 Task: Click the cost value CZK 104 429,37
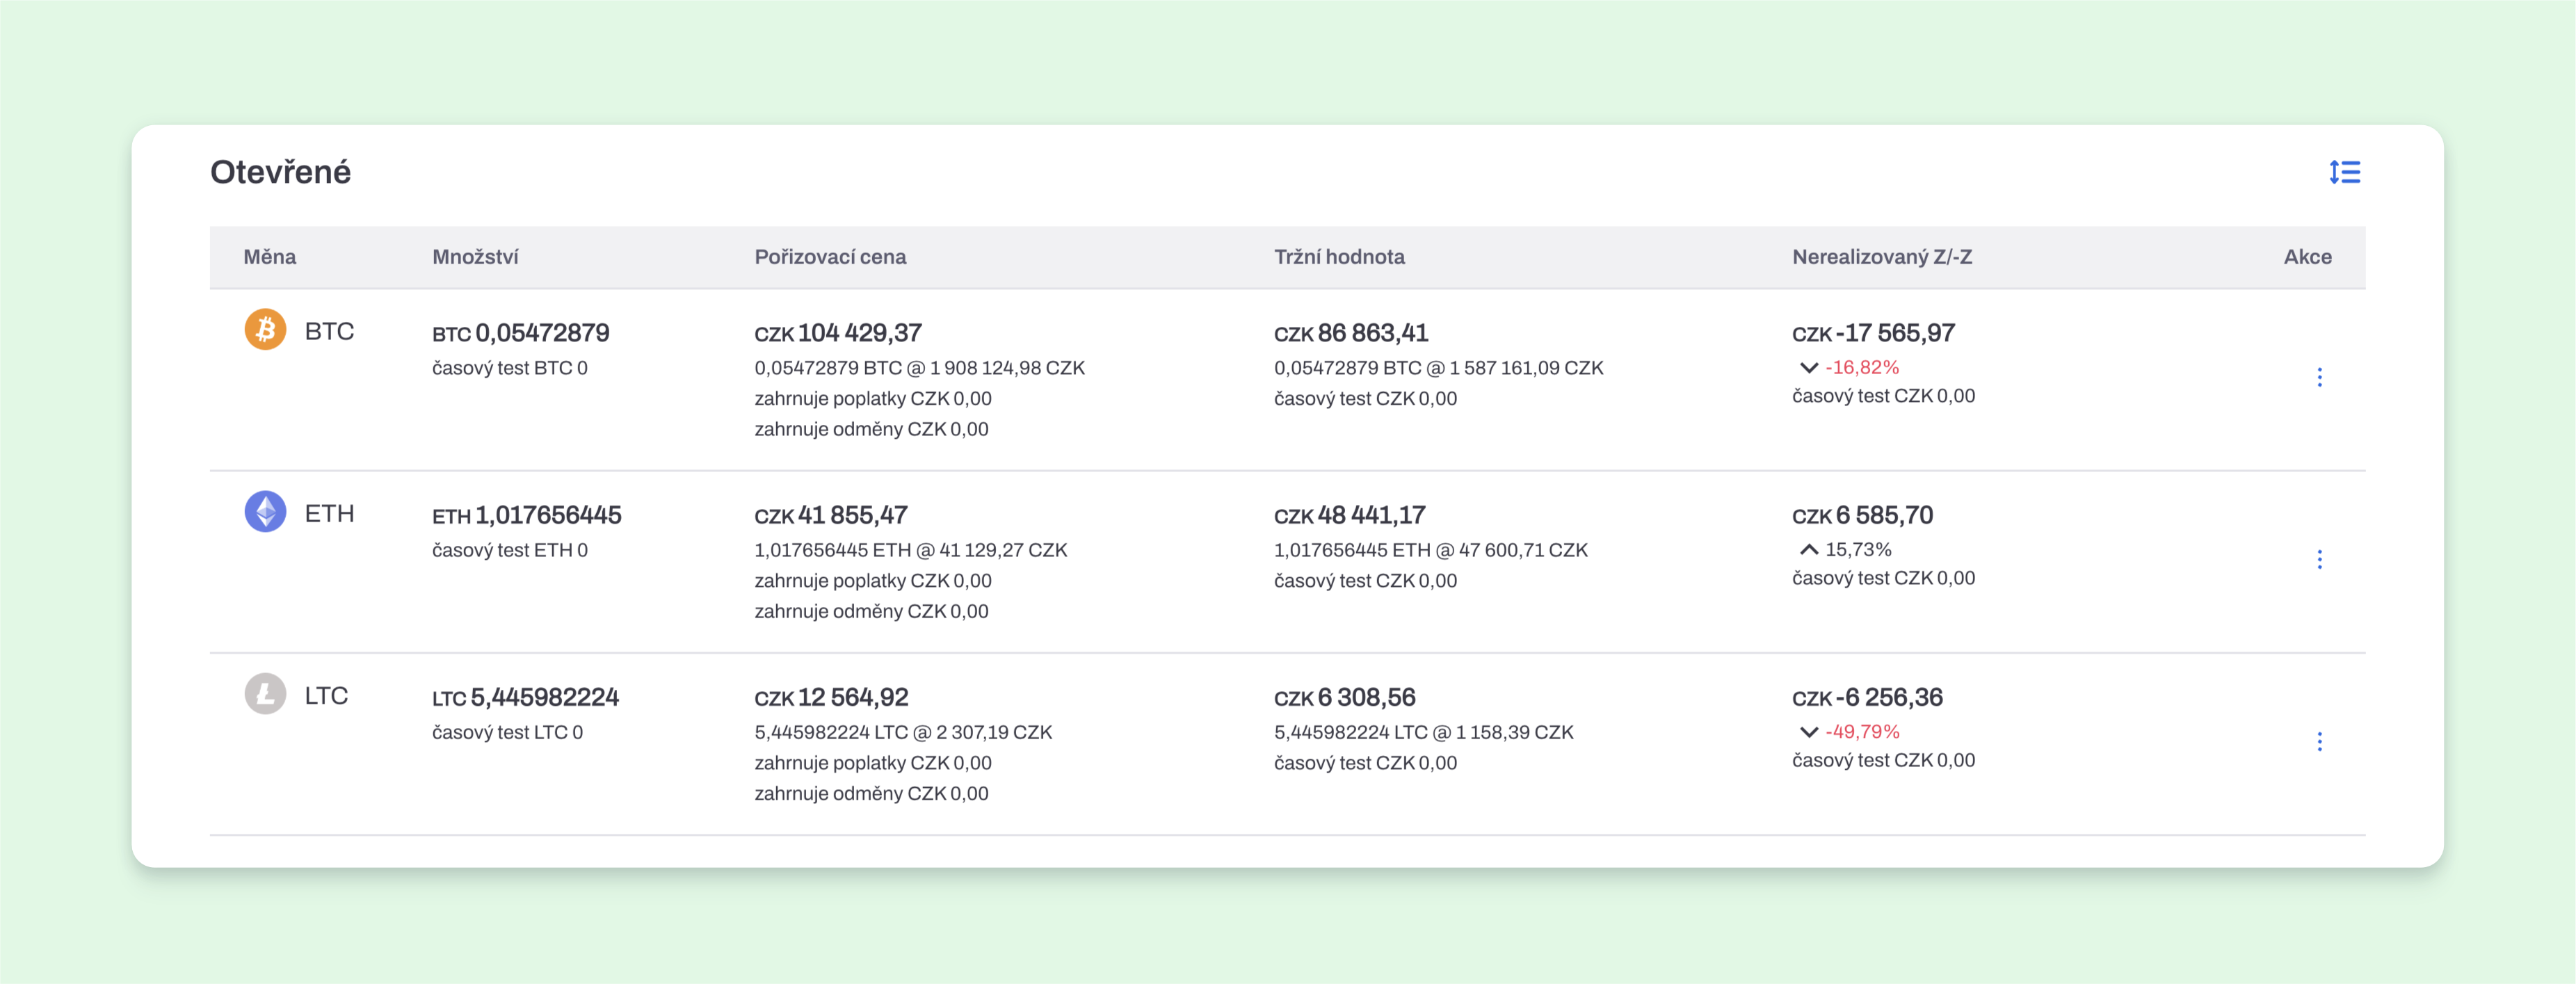pos(838,333)
